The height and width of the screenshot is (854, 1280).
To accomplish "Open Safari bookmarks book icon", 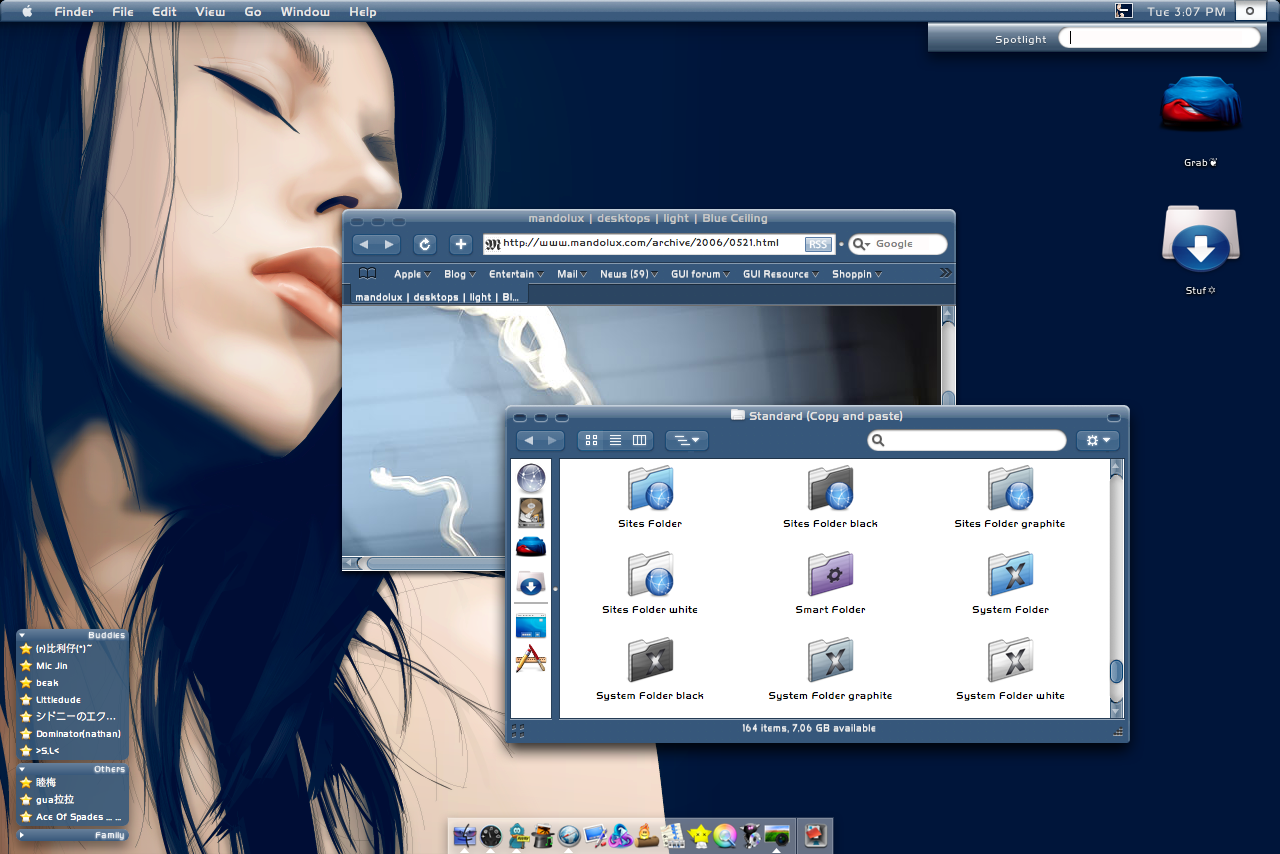I will pyautogui.click(x=367, y=273).
